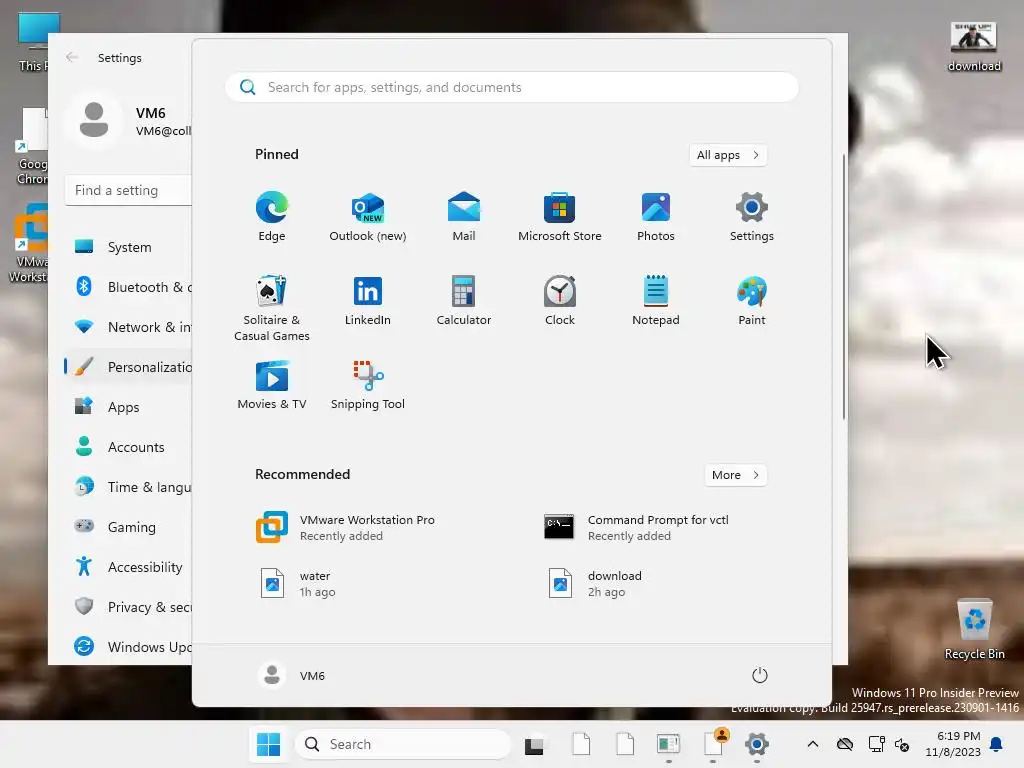Select System in Settings sidebar
Screen dimensions: 1024x768
[129, 247]
